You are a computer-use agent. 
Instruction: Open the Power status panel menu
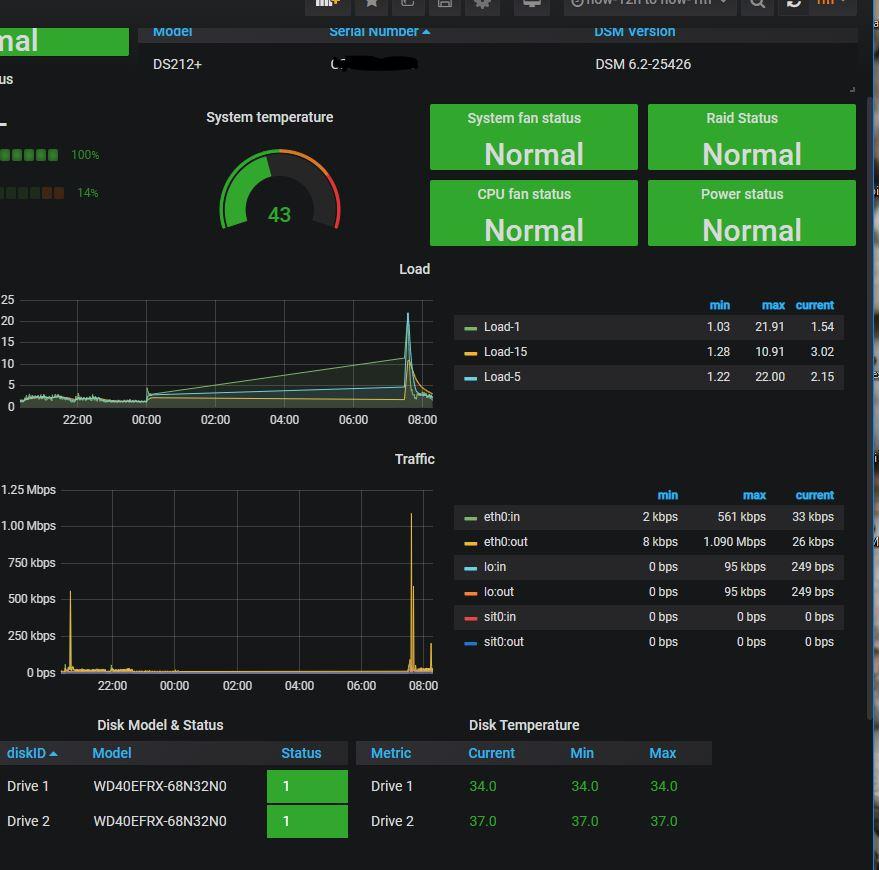pyautogui.click(x=742, y=194)
